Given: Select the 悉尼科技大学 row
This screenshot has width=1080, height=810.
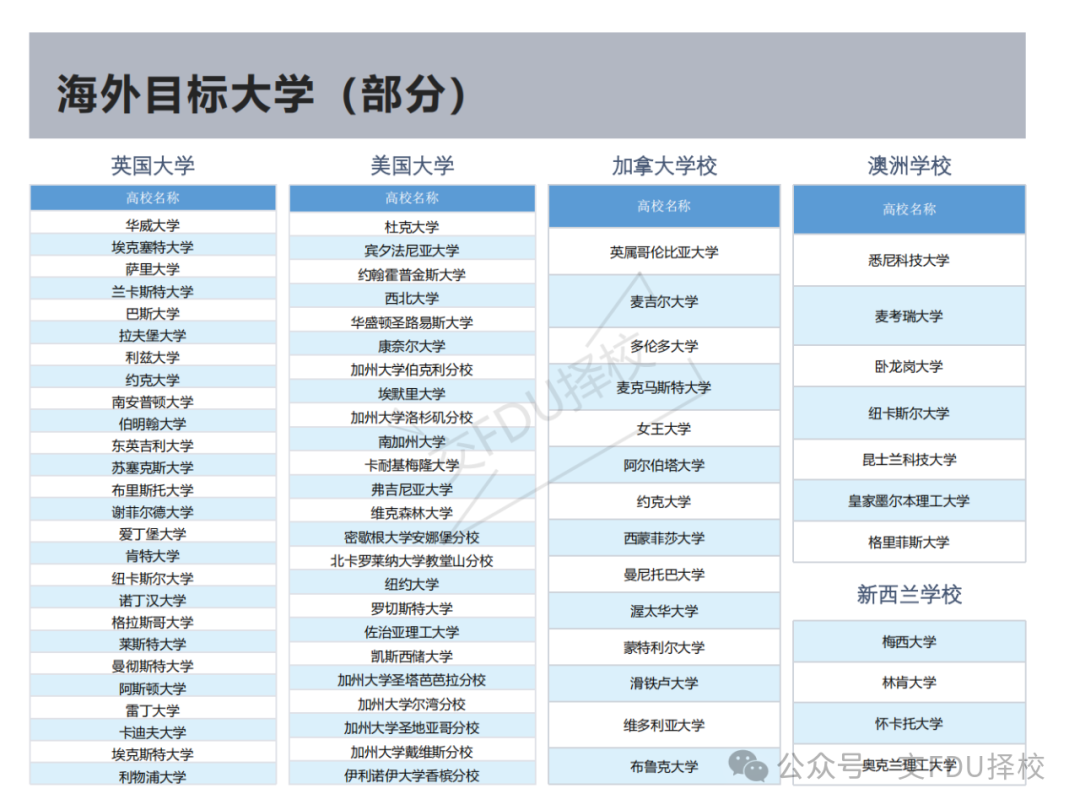Looking at the screenshot, I should [909, 260].
